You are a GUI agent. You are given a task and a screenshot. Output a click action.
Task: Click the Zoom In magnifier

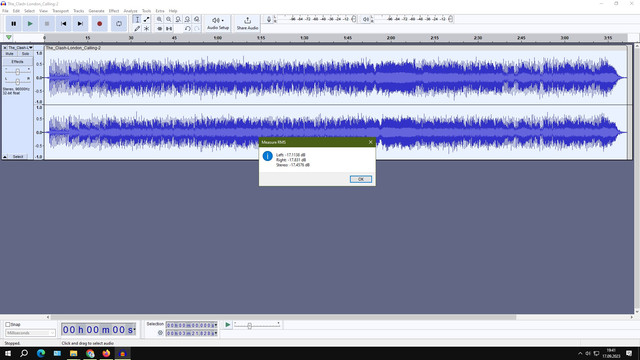pyautogui.click(x=159, y=19)
